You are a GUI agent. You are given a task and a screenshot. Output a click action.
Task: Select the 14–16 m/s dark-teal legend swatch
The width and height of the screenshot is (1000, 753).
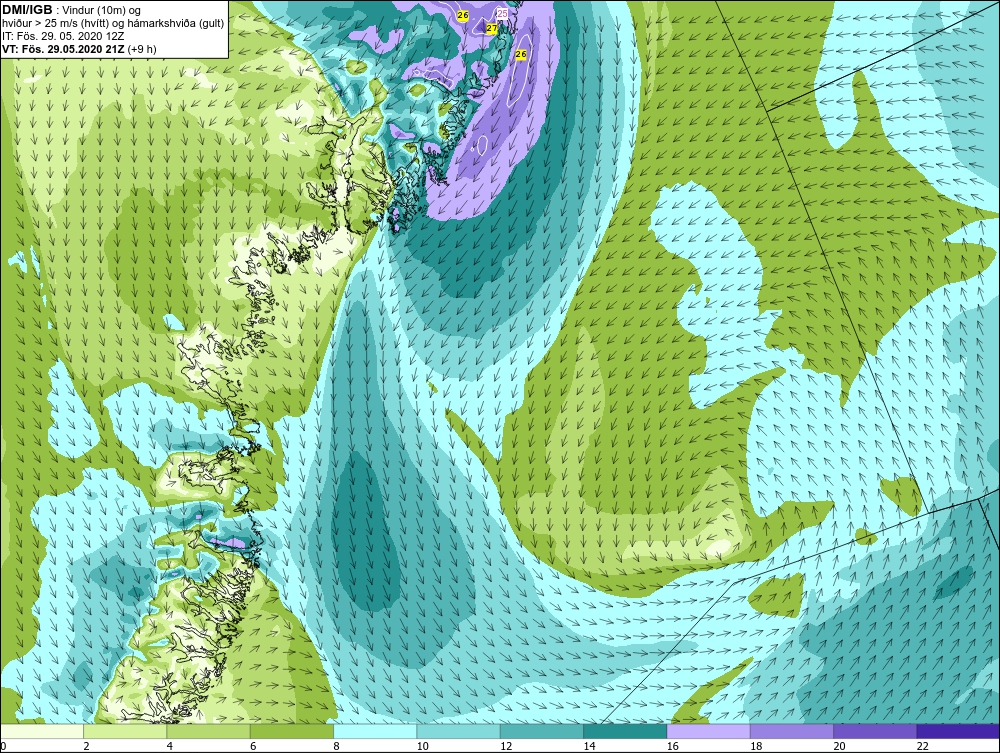coord(625,731)
